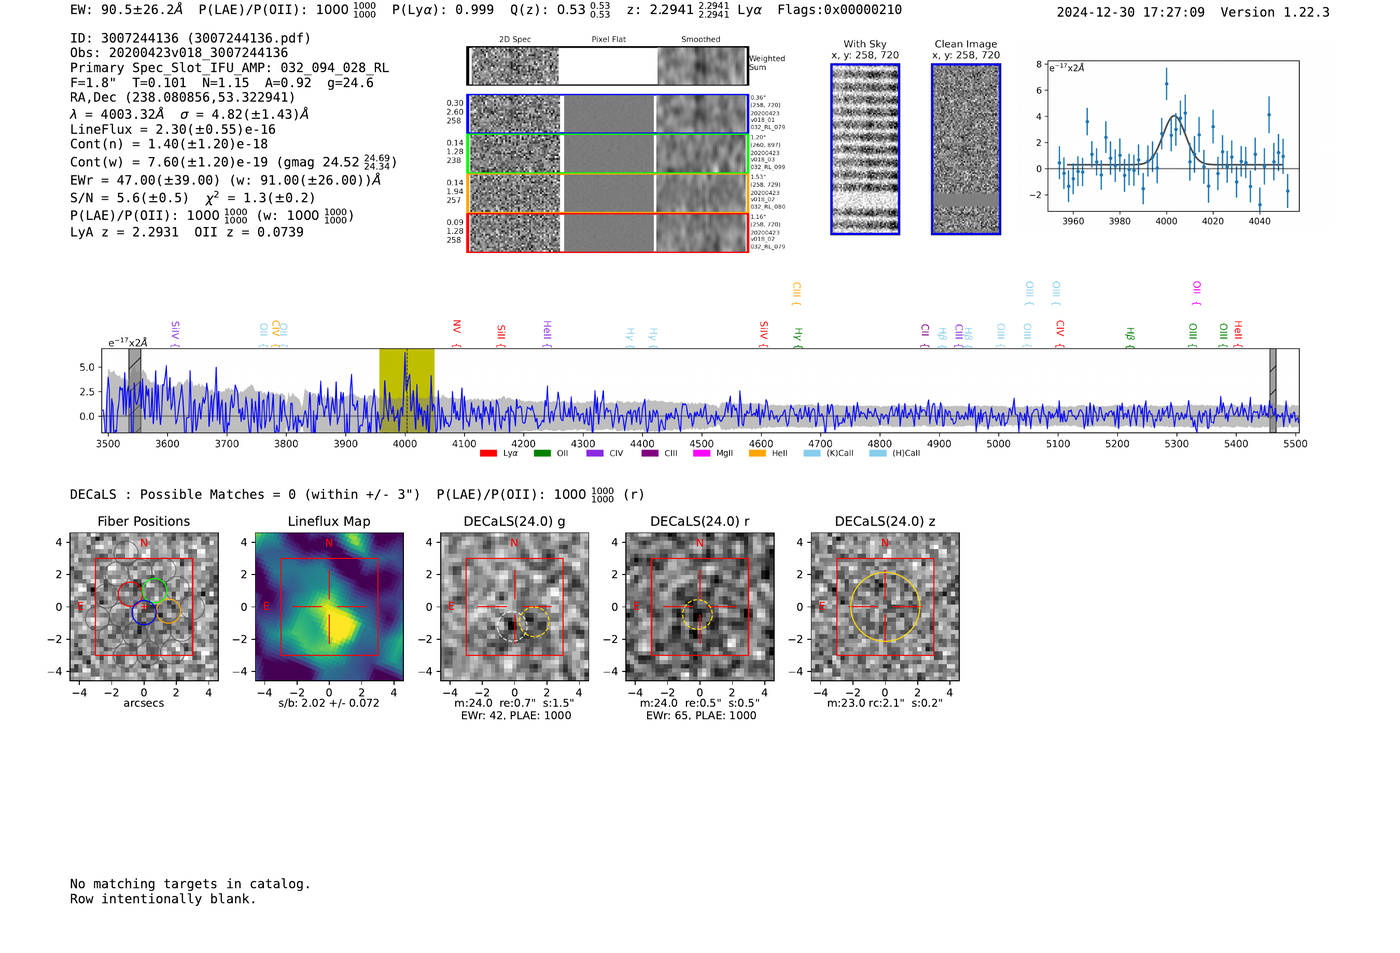Screen dimensions: 1400x953
Task: Click the Gaussian fit peak near 4000
Action: 1175,116
